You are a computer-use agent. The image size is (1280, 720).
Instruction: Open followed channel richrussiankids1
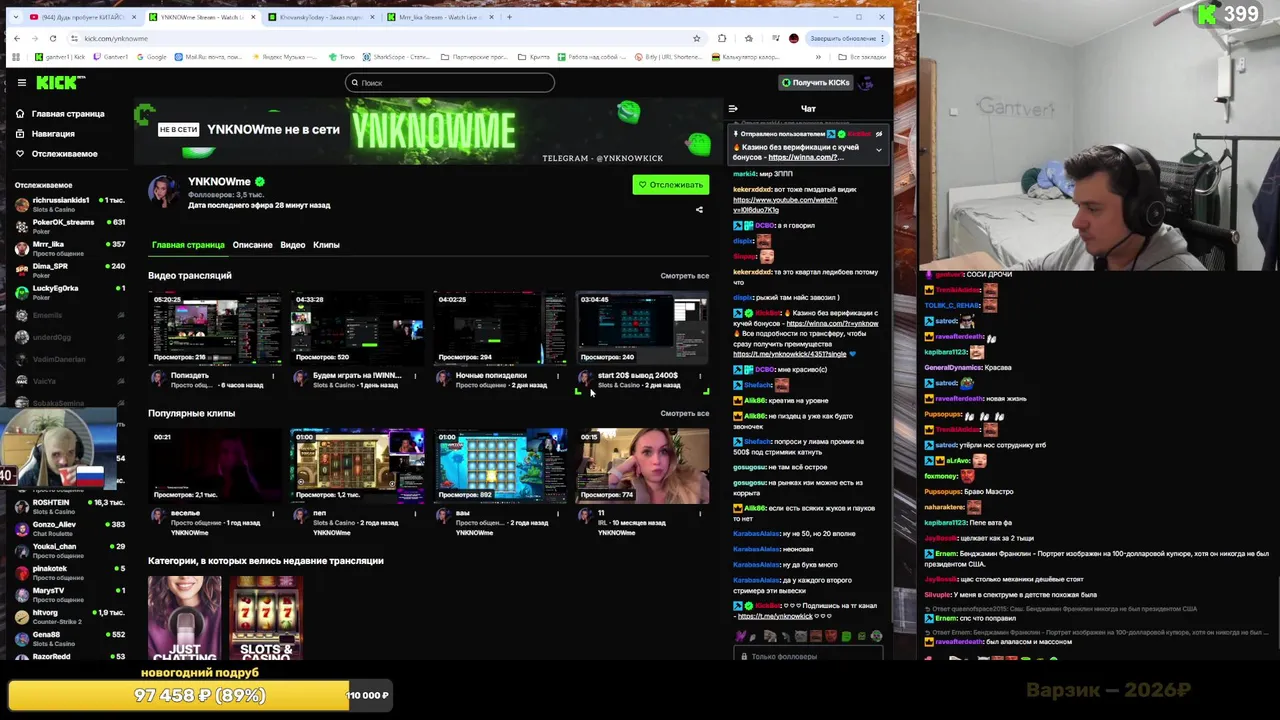pyautogui.click(x=68, y=204)
